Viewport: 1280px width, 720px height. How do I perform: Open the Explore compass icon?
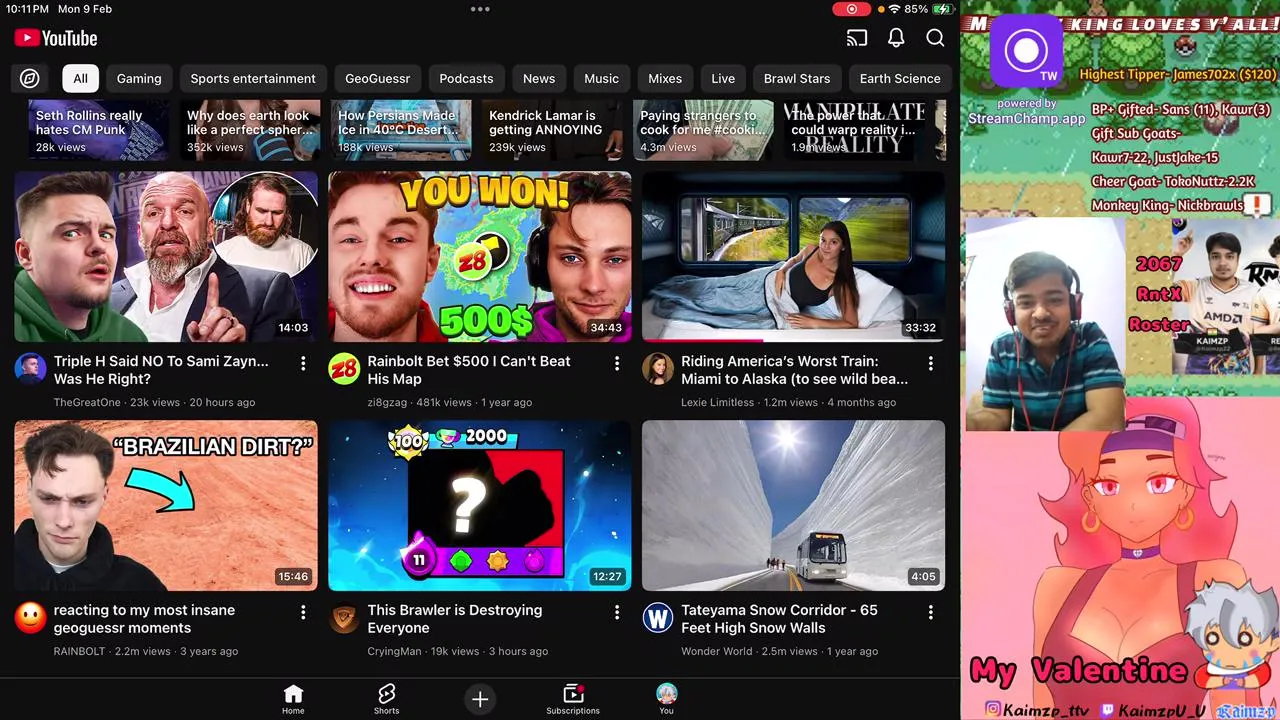(x=30, y=78)
